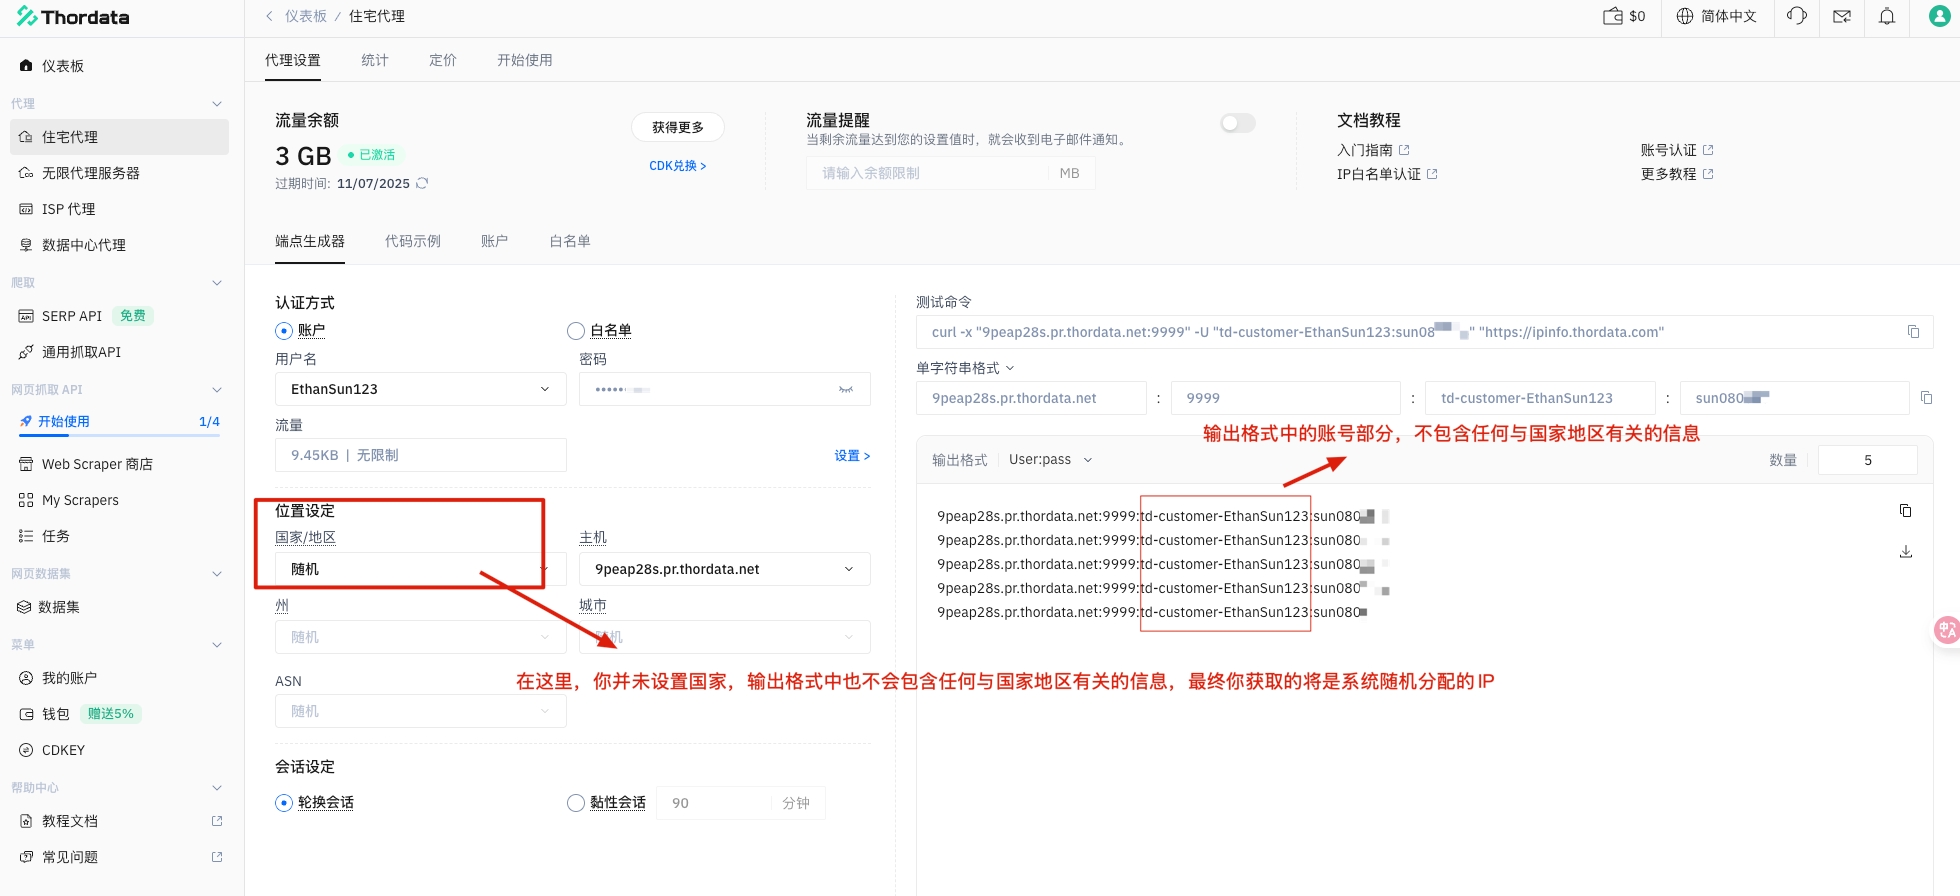Expand the host dropdown 9peap28s.pr.thordata.net

[724, 569]
